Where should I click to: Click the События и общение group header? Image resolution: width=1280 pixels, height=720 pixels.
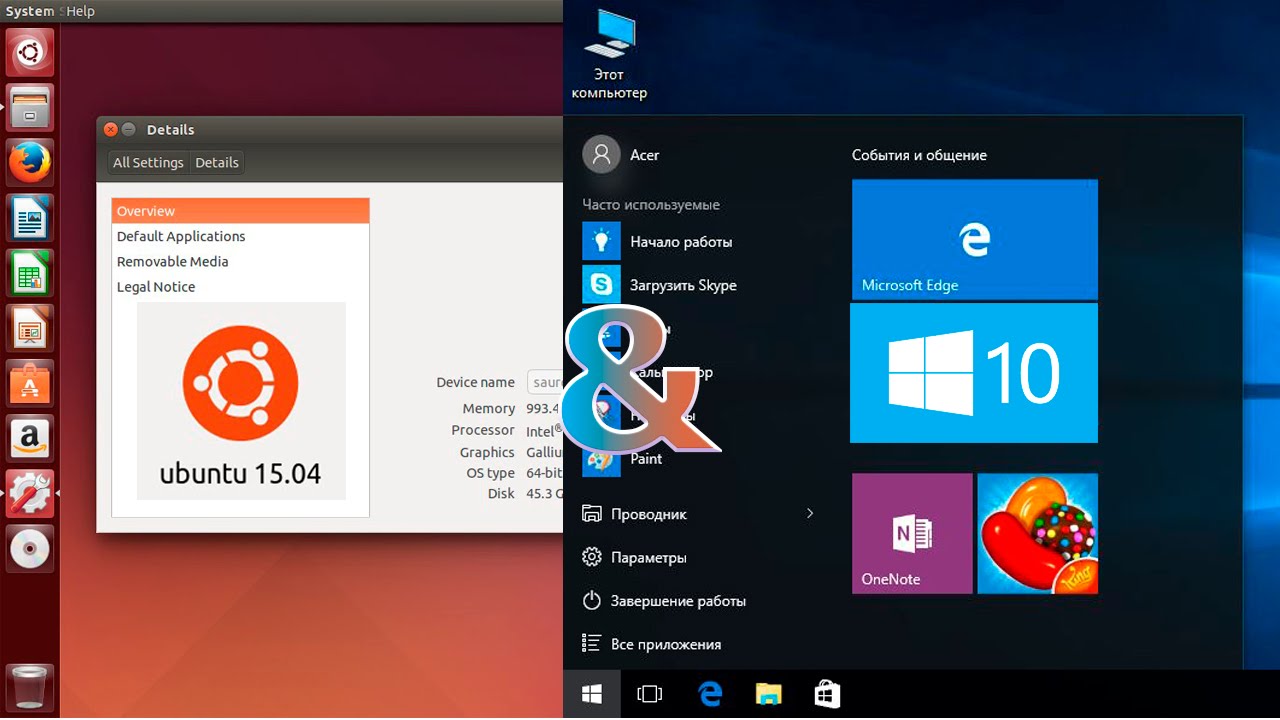(x=919, y=155)
